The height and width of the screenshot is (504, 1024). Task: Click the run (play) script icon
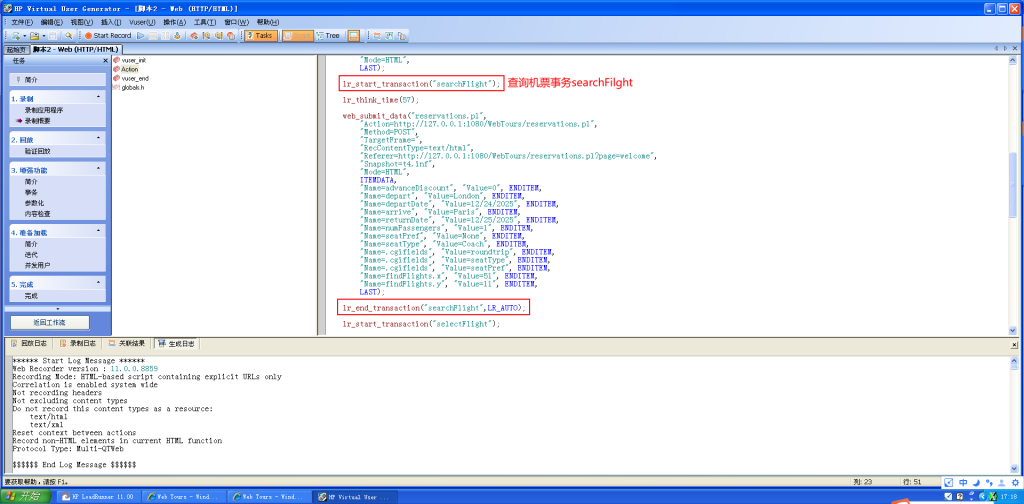tap(142, 35)
